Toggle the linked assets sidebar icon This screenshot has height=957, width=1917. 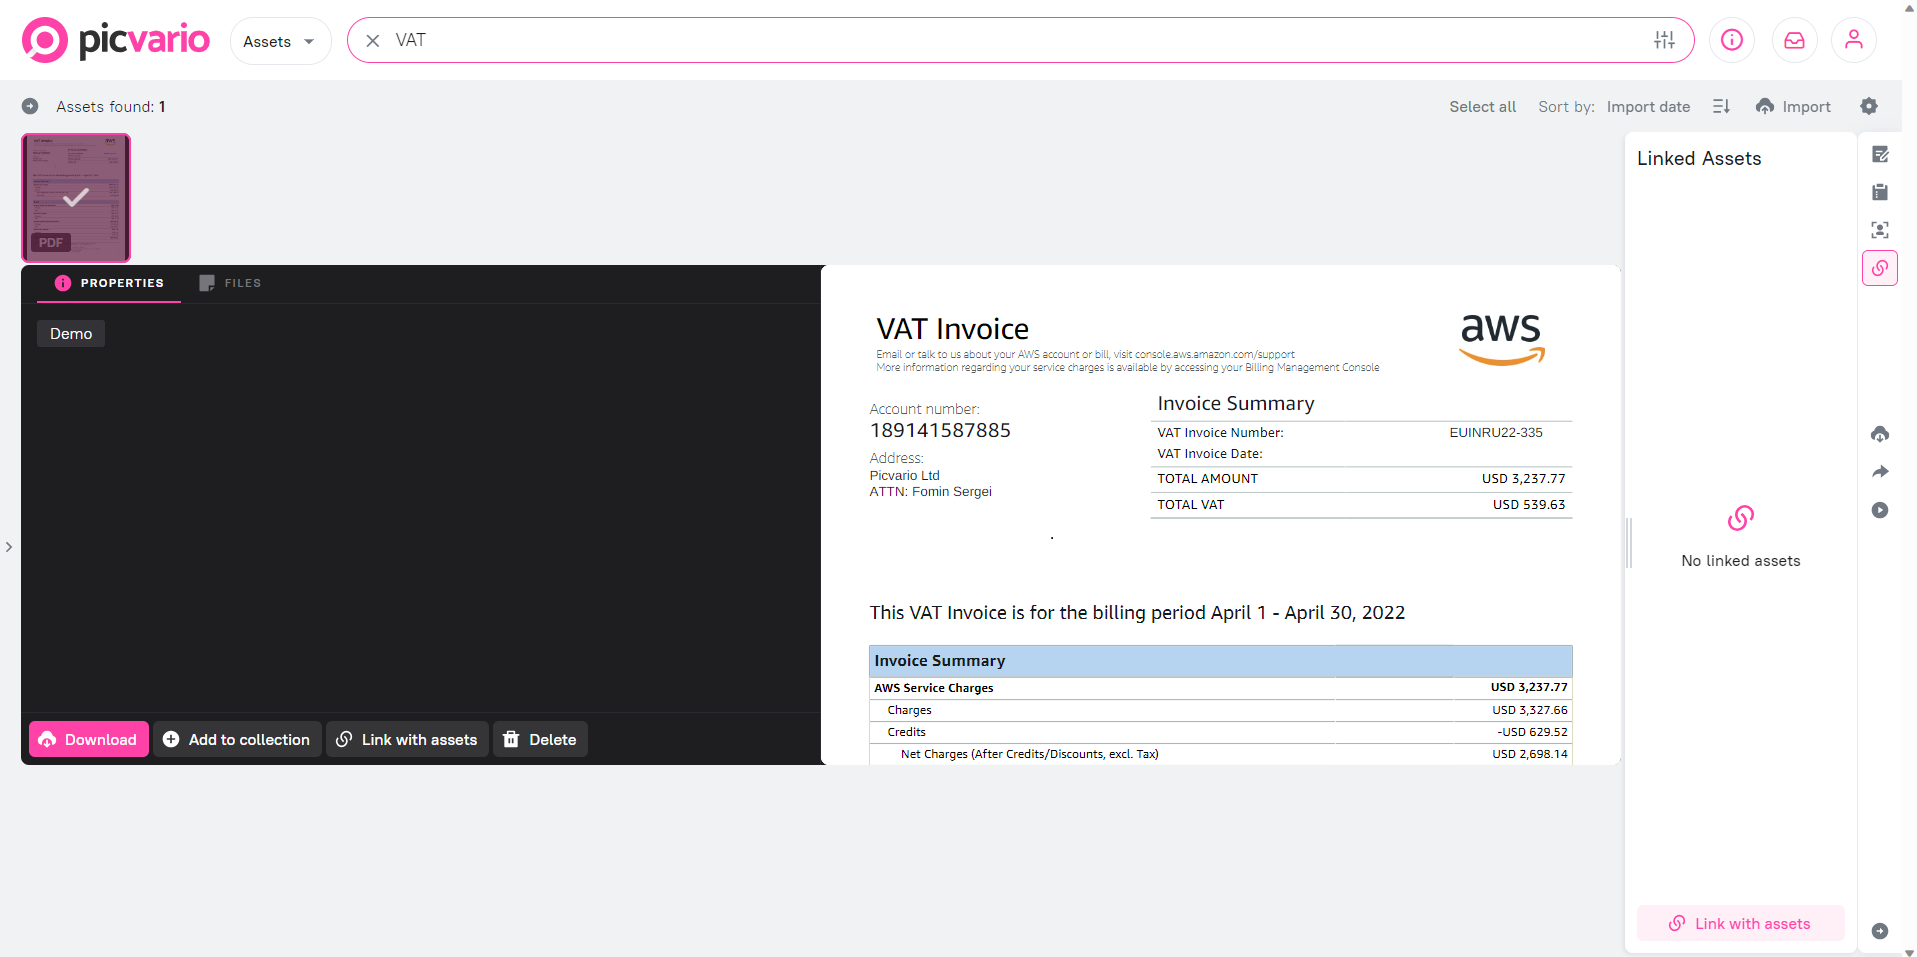coord(1880,268)
